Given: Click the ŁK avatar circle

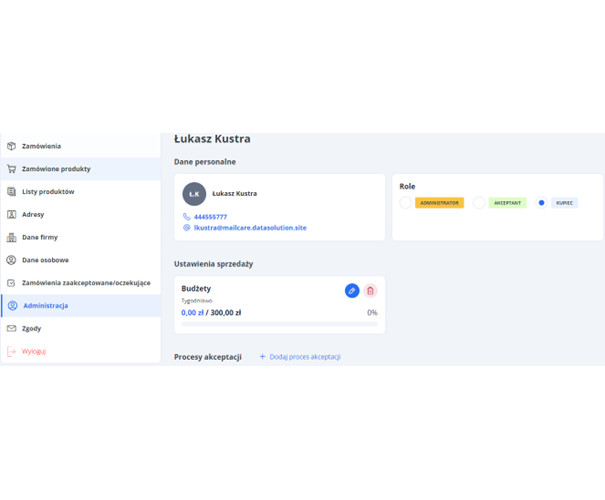Looking at the screenshot, I should click(194, 194).
